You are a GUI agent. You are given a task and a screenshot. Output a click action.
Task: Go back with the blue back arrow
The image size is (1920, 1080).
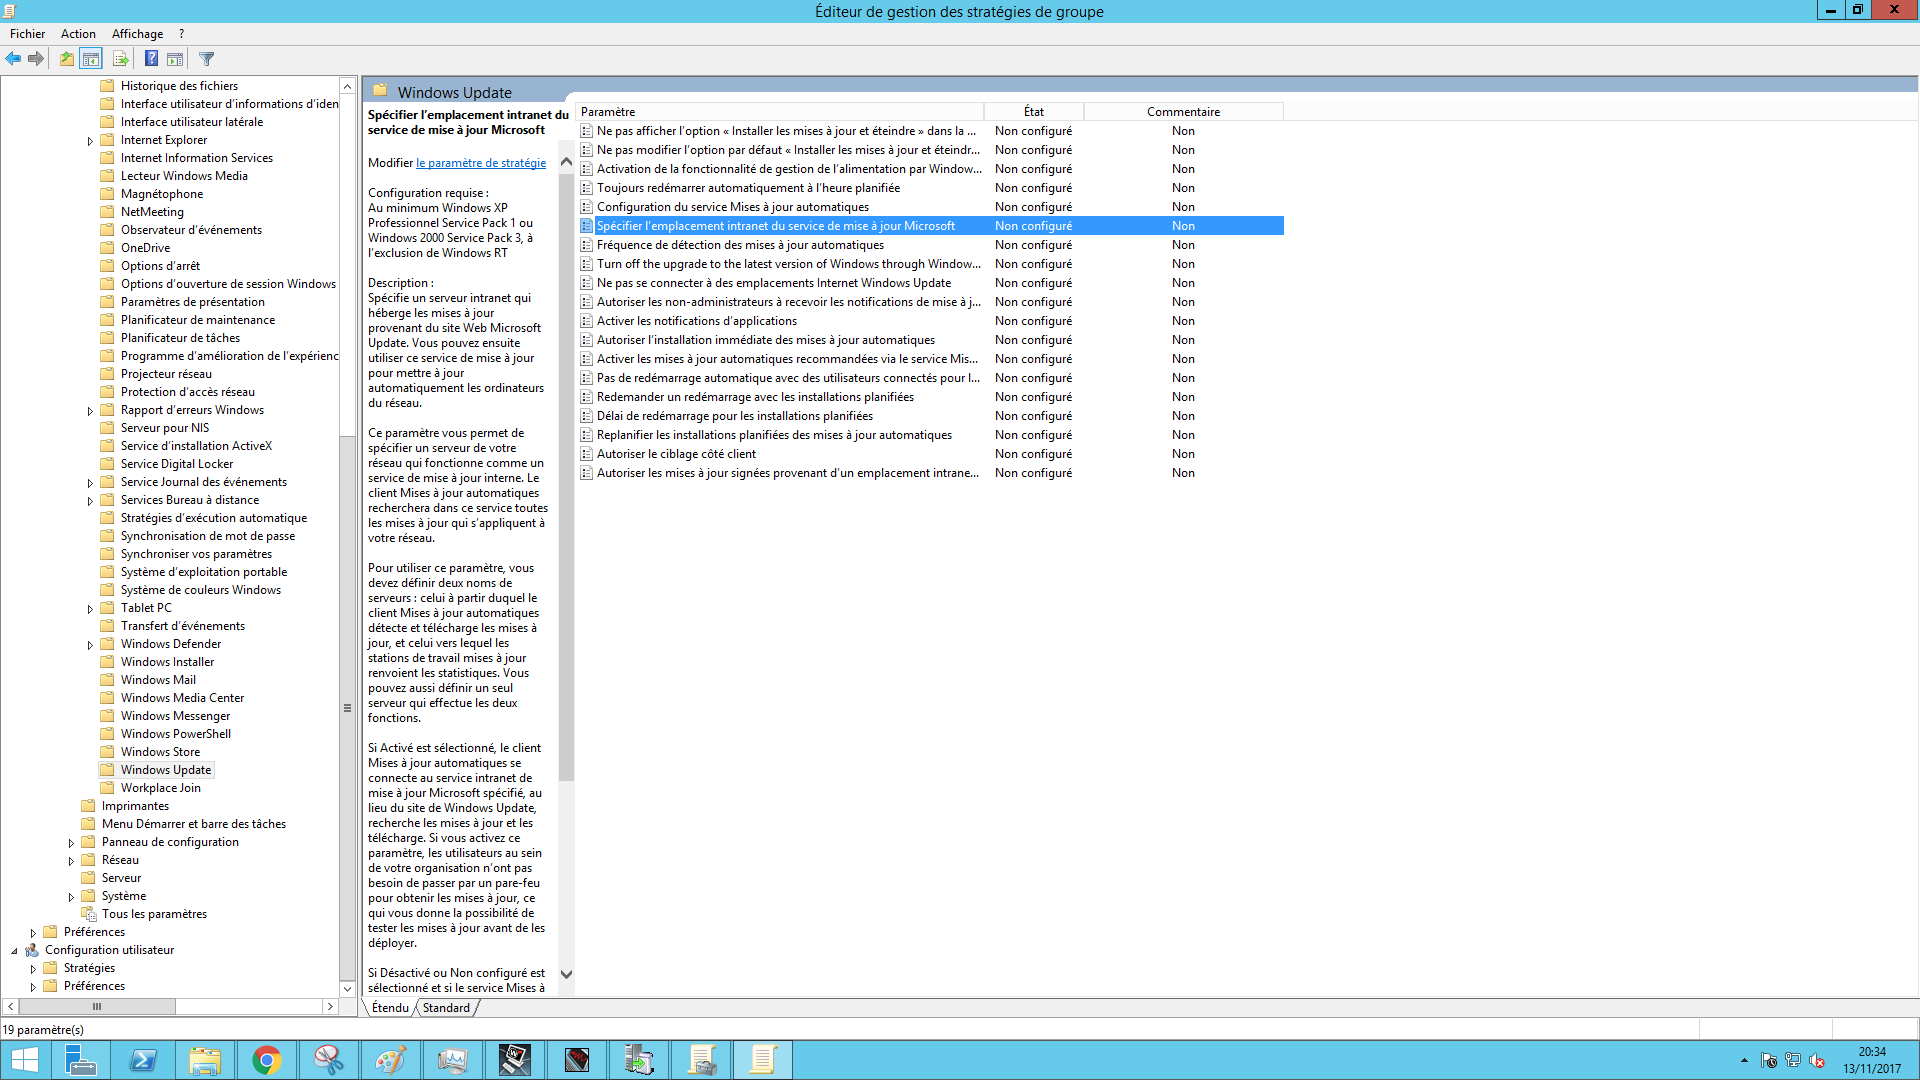pos(13,59)
